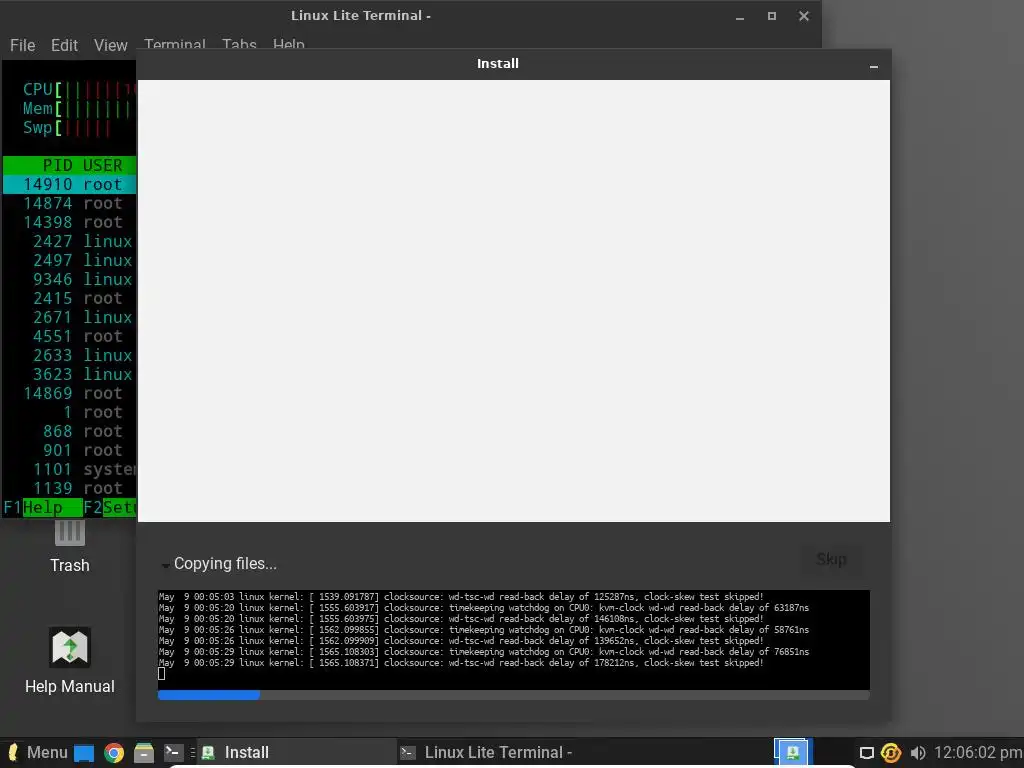Select htop process row PID 1101

(70, 470)
